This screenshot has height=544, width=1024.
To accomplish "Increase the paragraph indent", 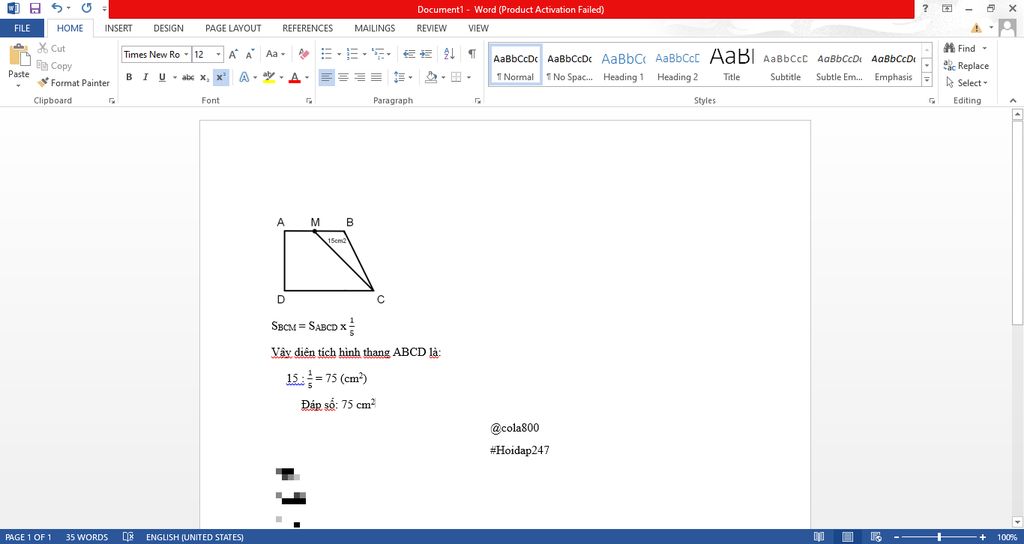I will coord(426,54).
